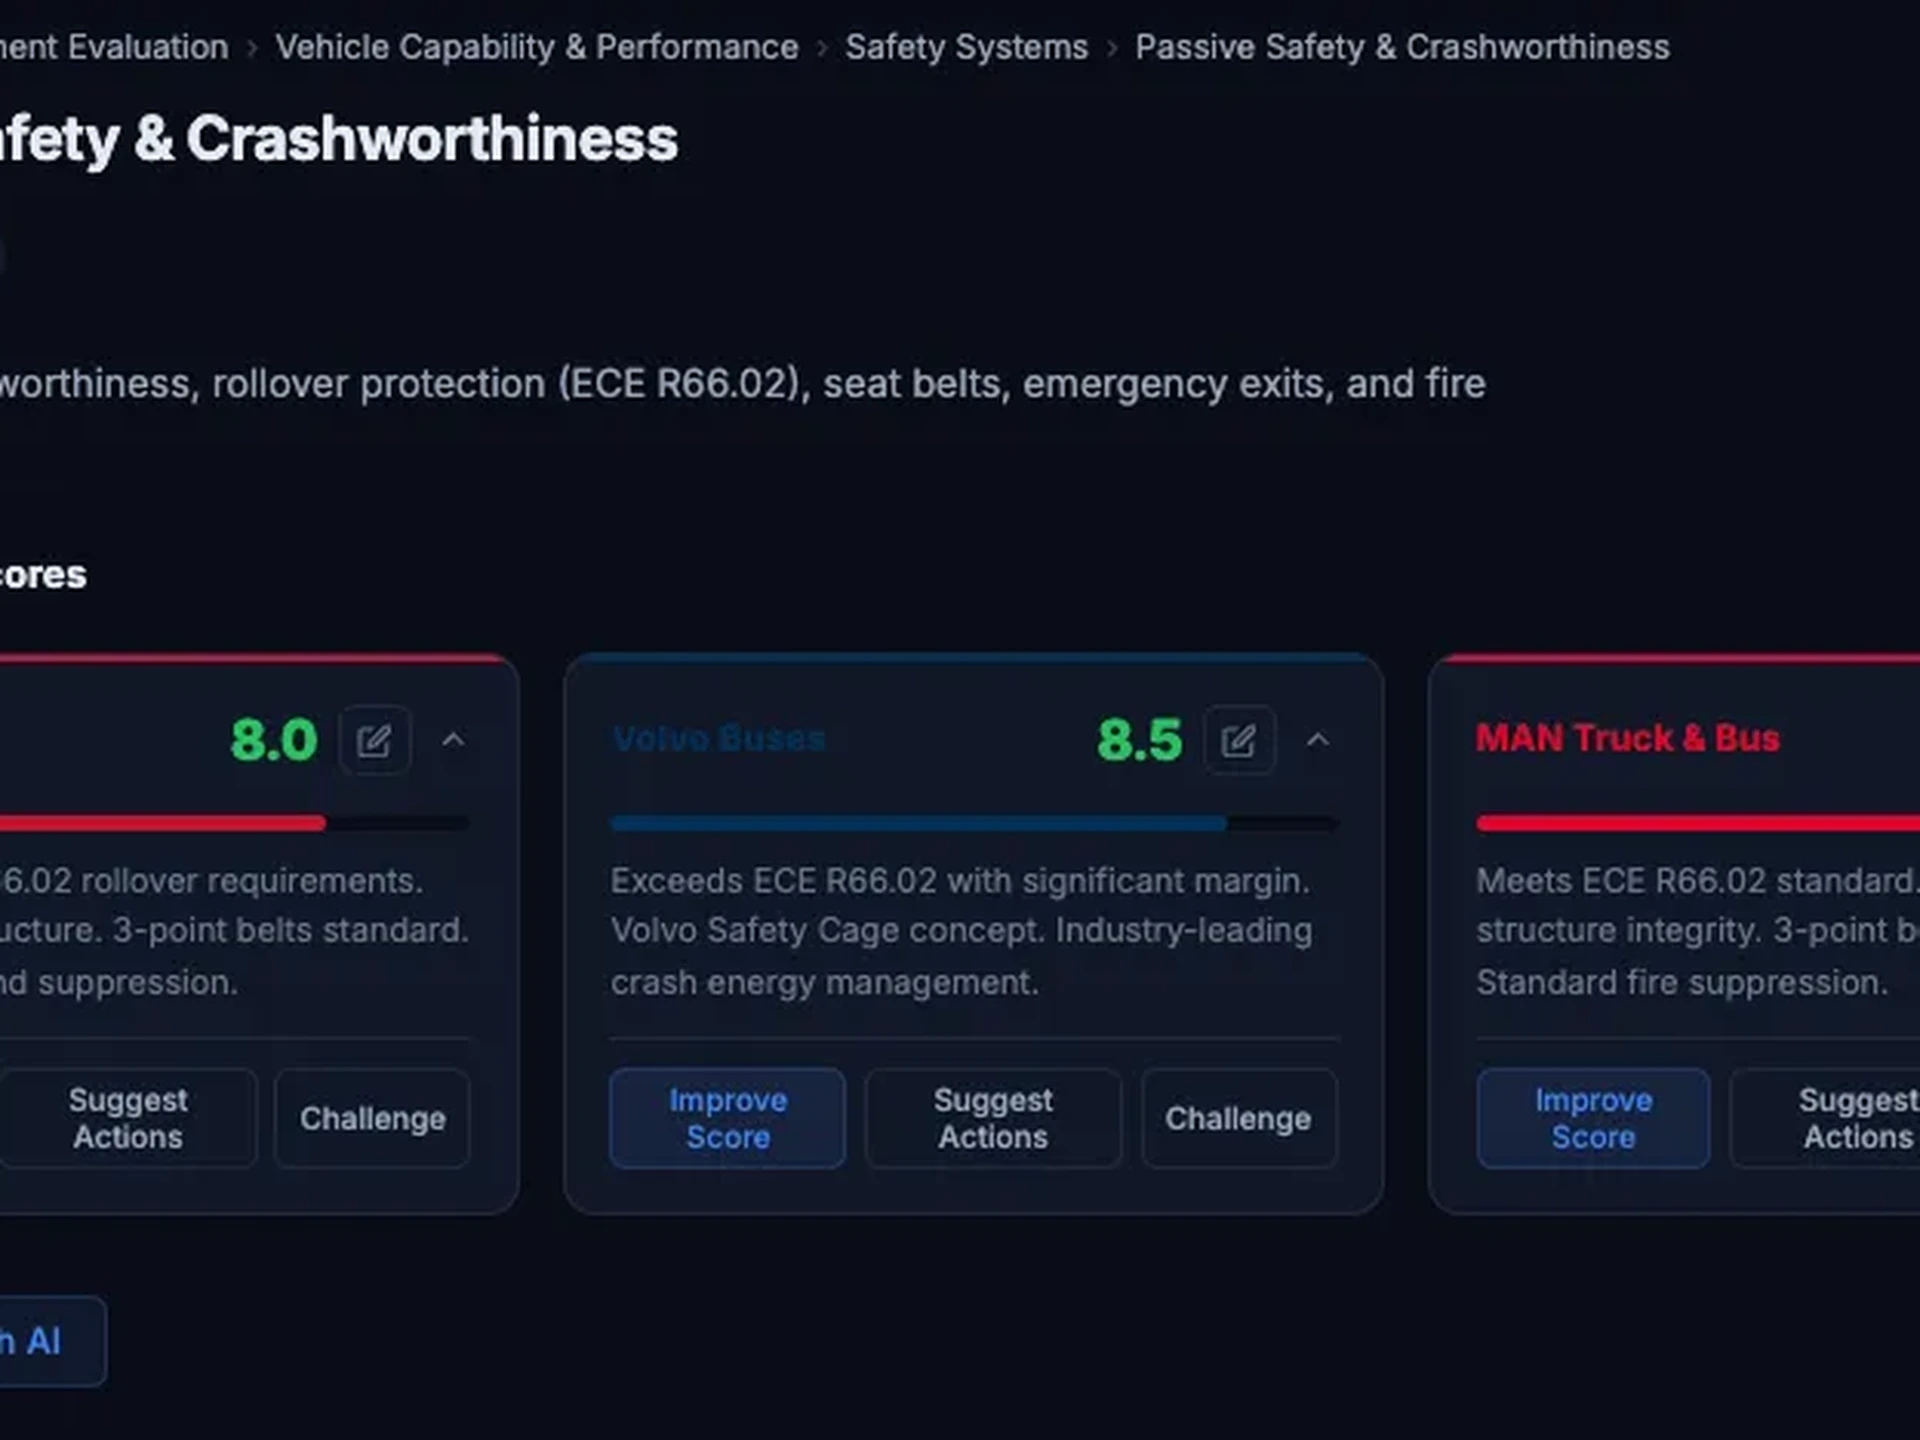Click the Volvo Buses card title

point(718,738)
